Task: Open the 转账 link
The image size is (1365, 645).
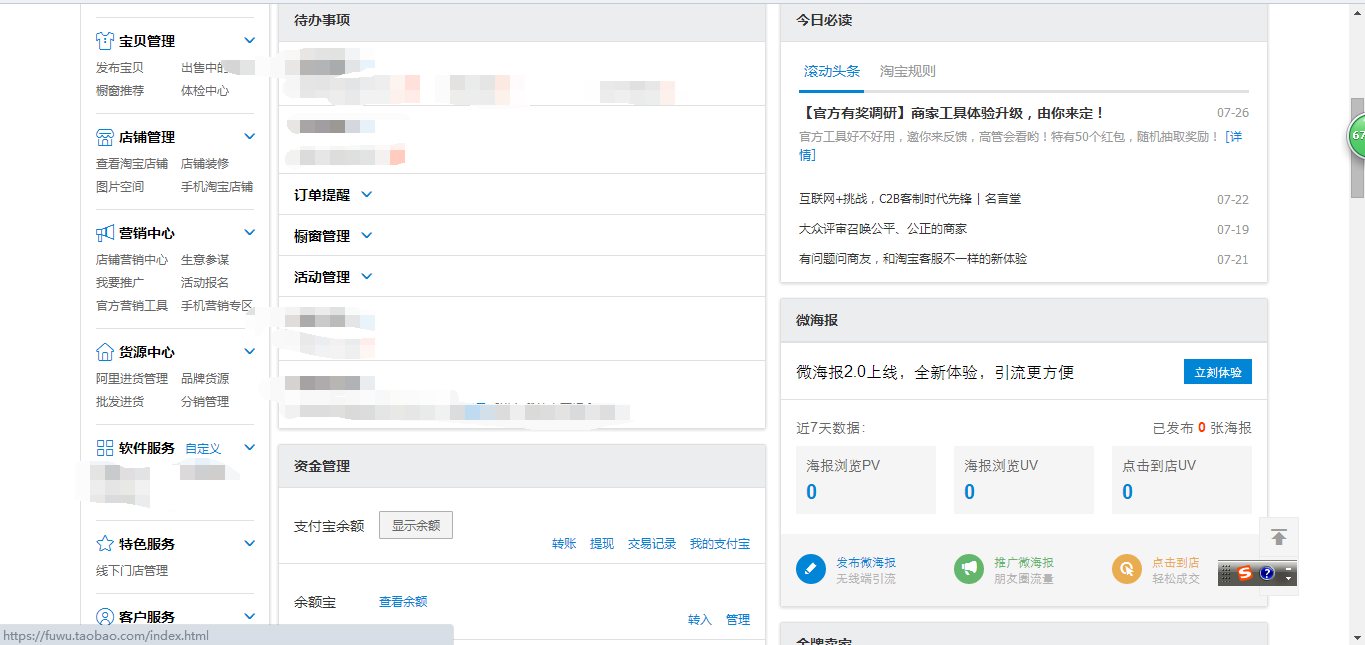Action: coord(564,544)
